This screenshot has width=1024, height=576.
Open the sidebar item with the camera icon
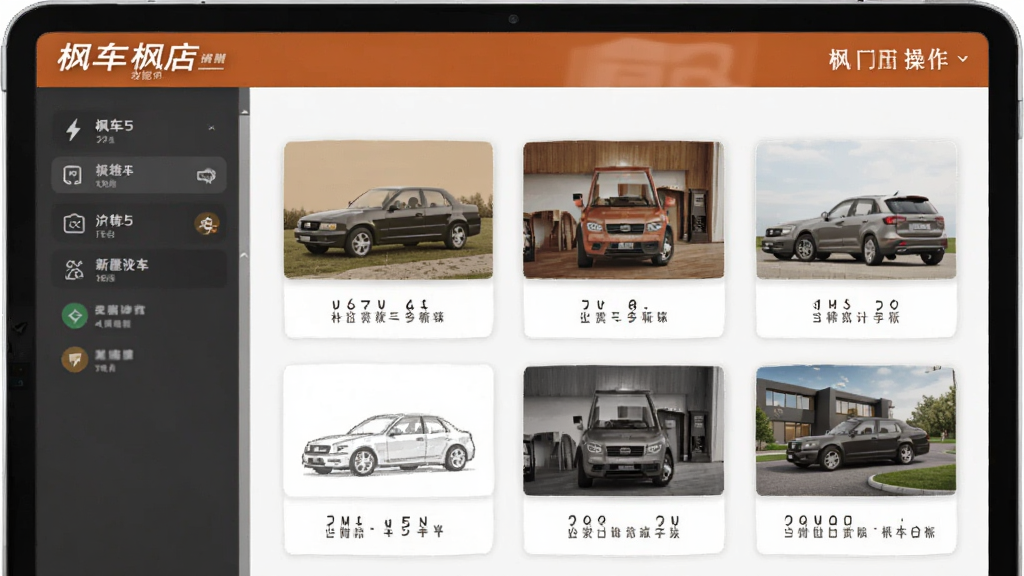(x=138, y=224)
